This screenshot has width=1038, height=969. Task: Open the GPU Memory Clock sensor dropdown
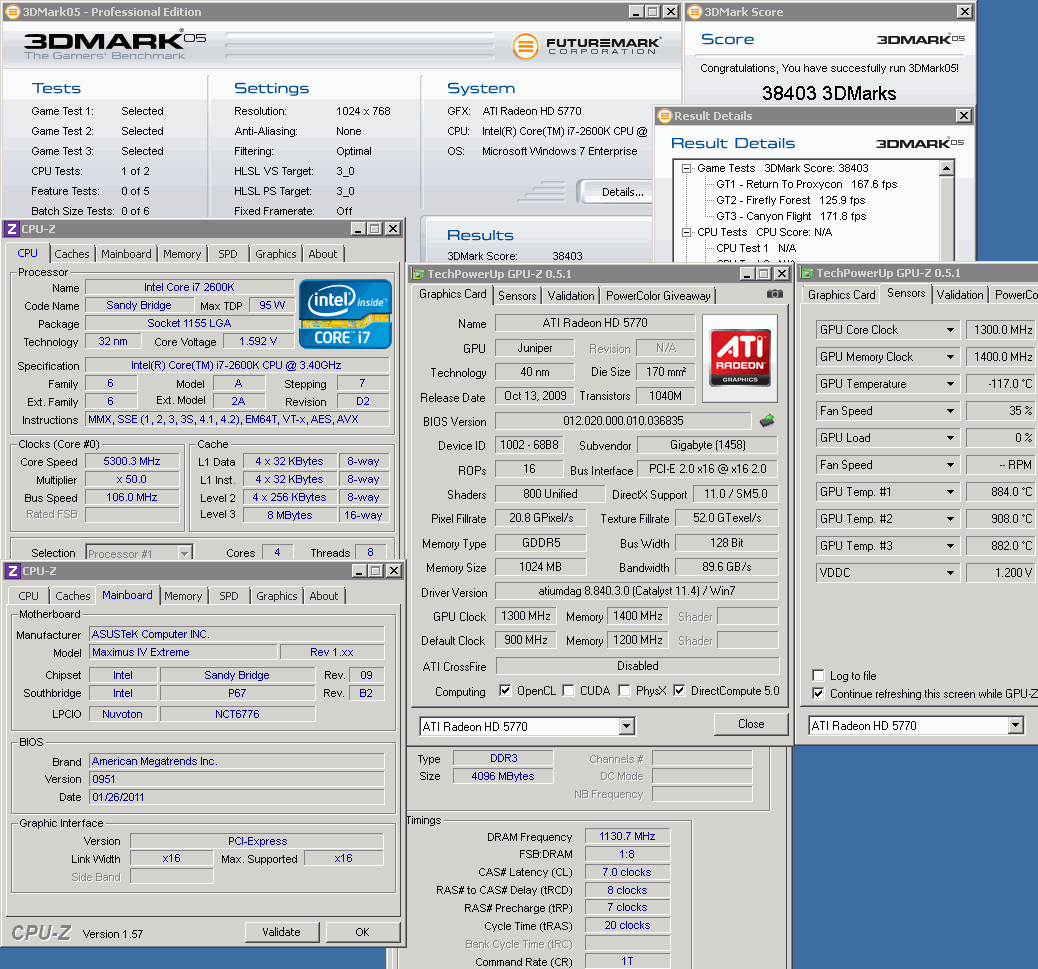950,357
